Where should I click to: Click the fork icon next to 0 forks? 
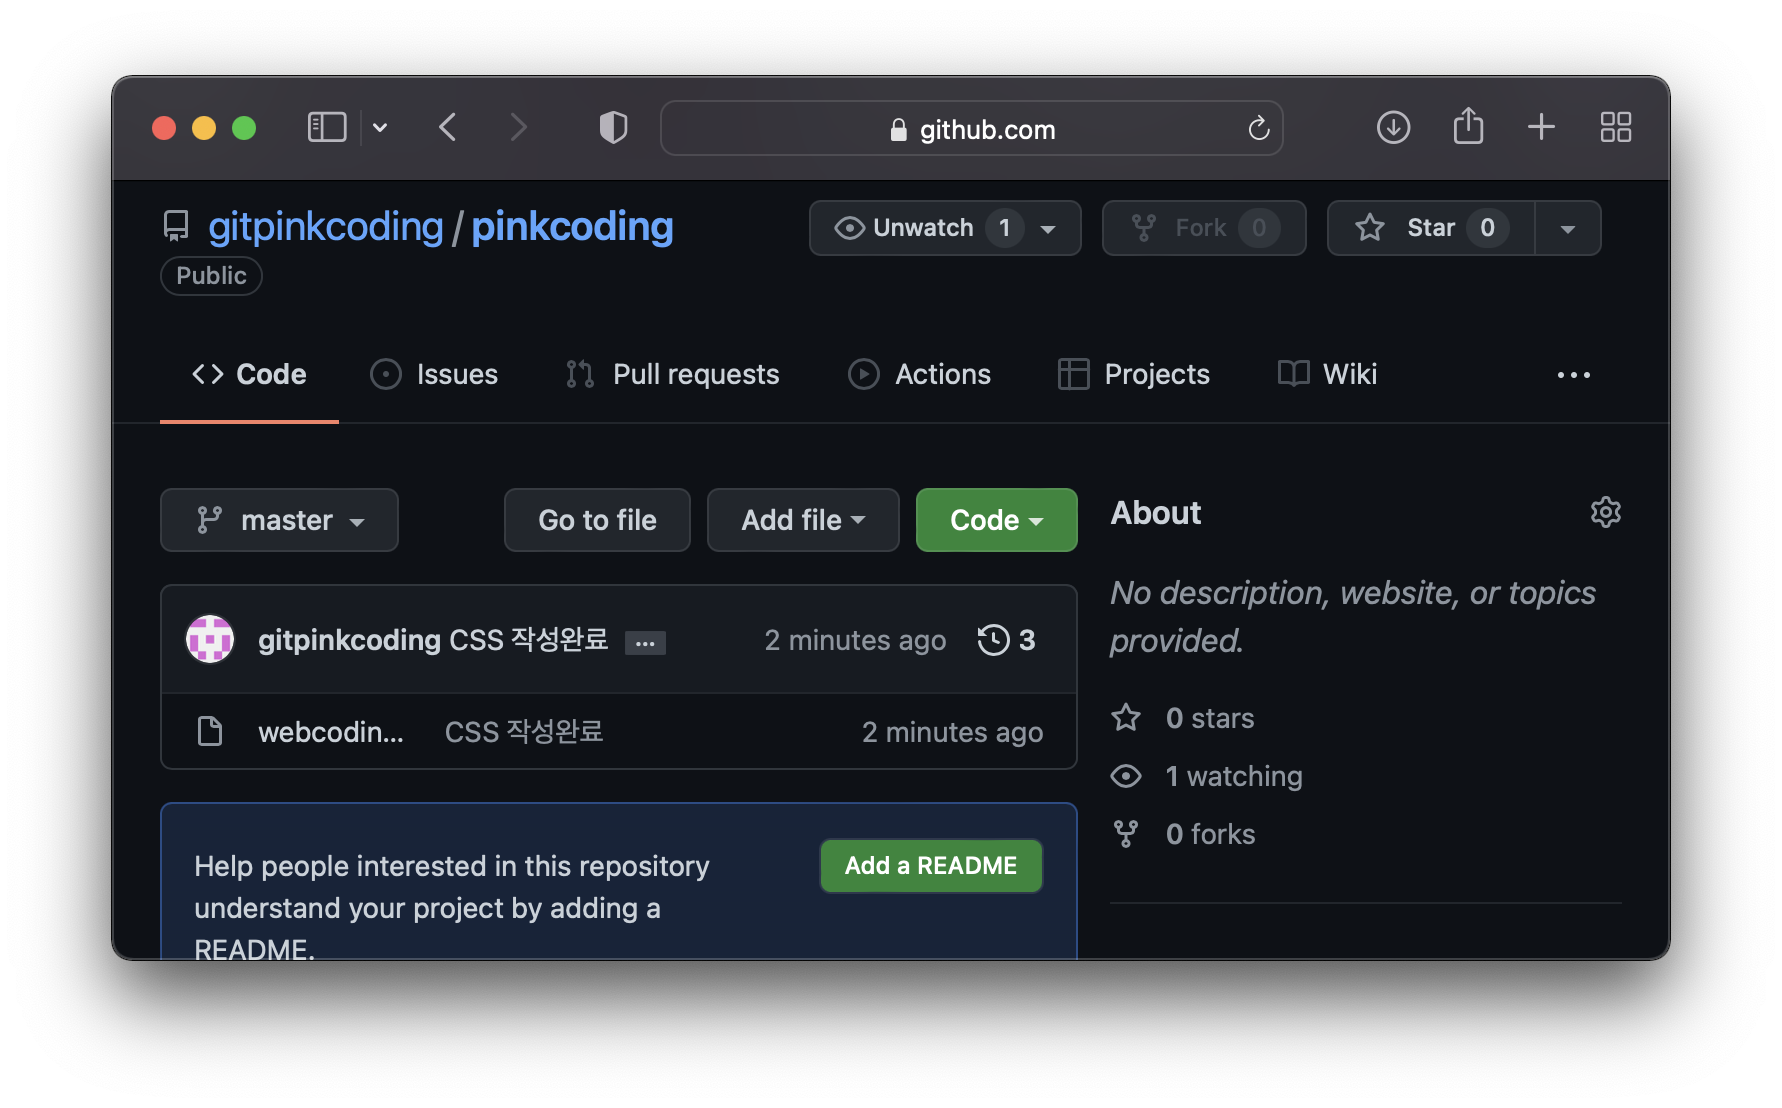click(x=1126, y=834)
